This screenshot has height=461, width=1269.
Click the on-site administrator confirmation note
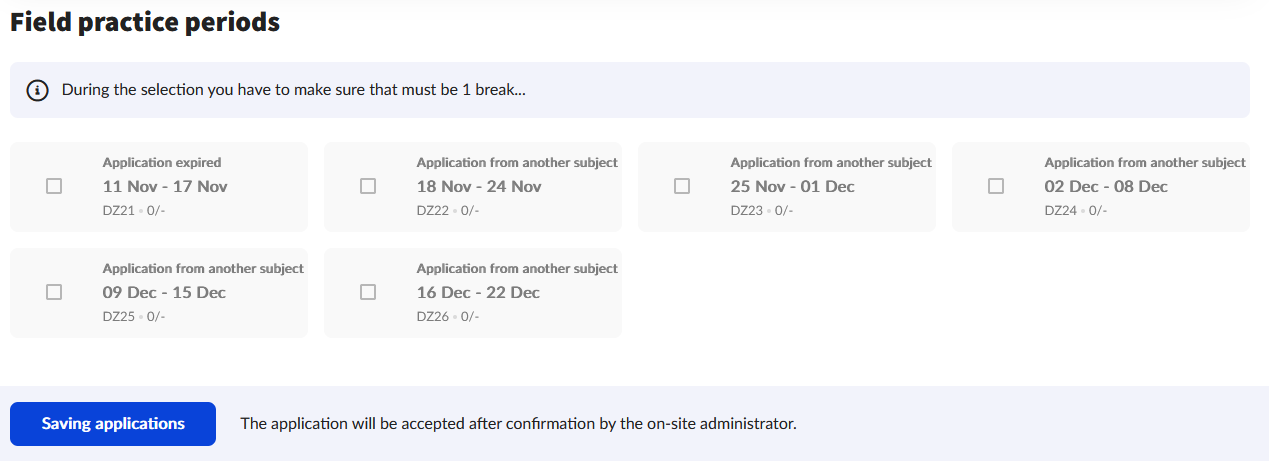pyautogui.click(x=518, y=424)
